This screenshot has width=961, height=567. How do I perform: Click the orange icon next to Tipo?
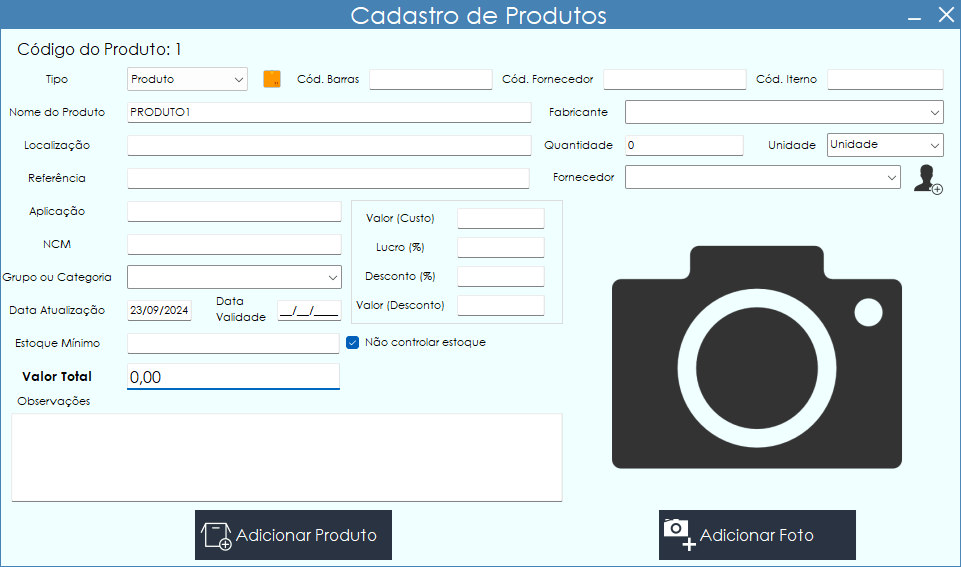272,79
